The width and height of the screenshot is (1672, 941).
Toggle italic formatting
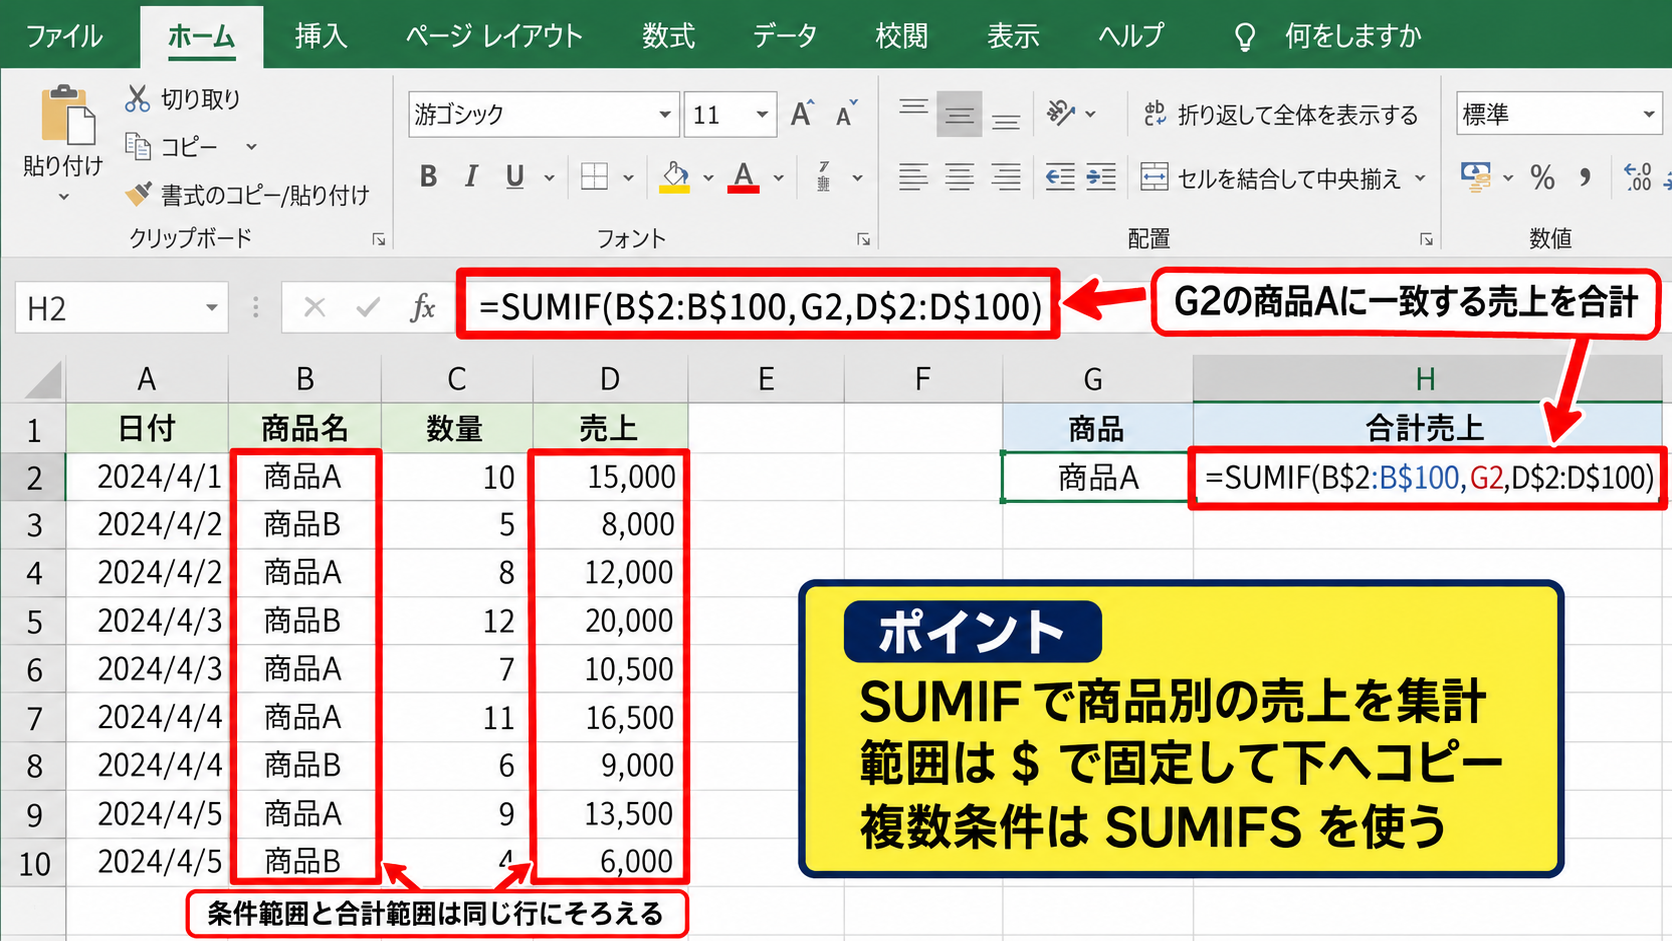point(471,177)
